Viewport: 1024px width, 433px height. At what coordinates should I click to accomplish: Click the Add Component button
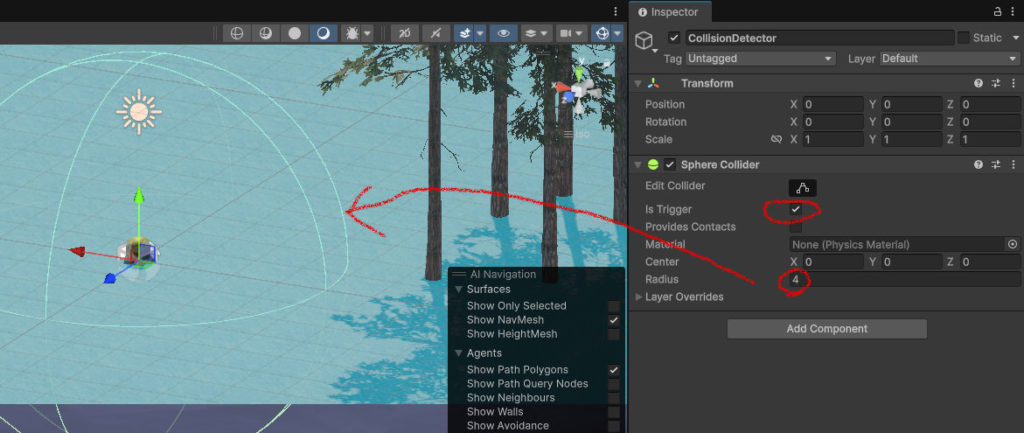[826, 329]
